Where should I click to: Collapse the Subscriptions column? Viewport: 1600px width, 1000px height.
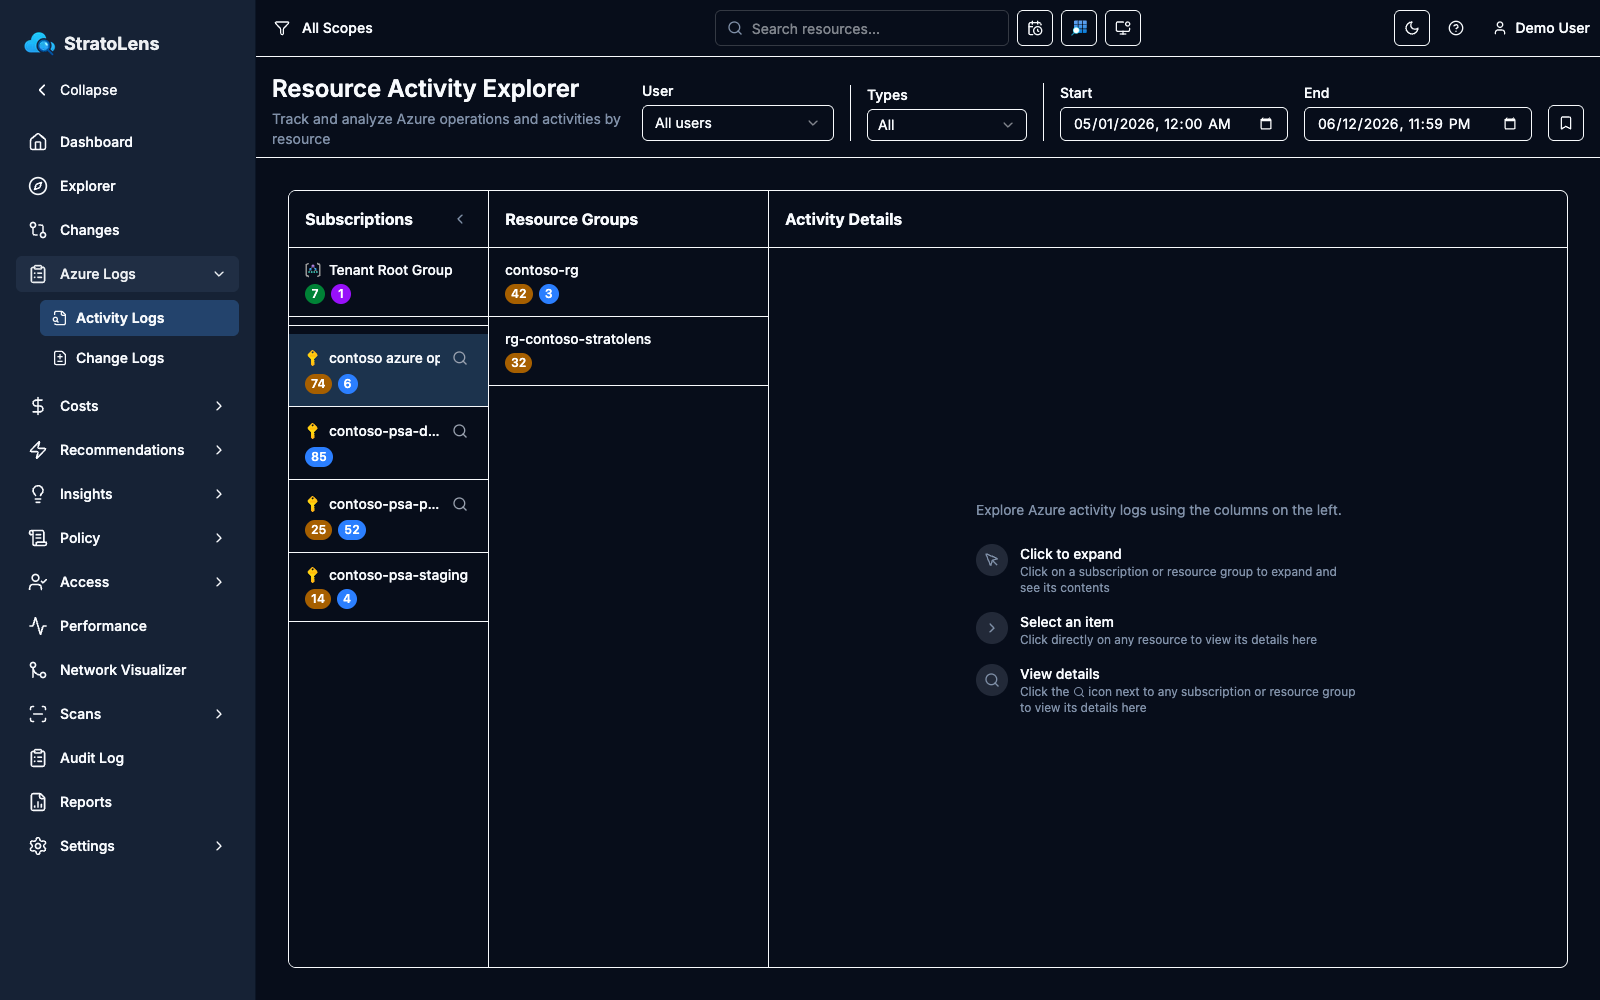[460, 219]
